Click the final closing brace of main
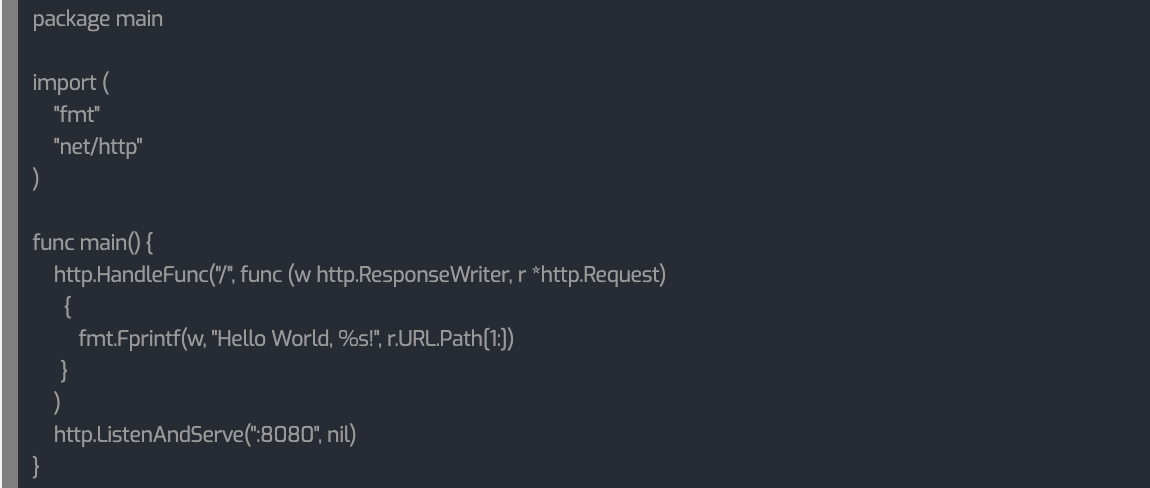The image size is (1150, 488). [37, 467]
